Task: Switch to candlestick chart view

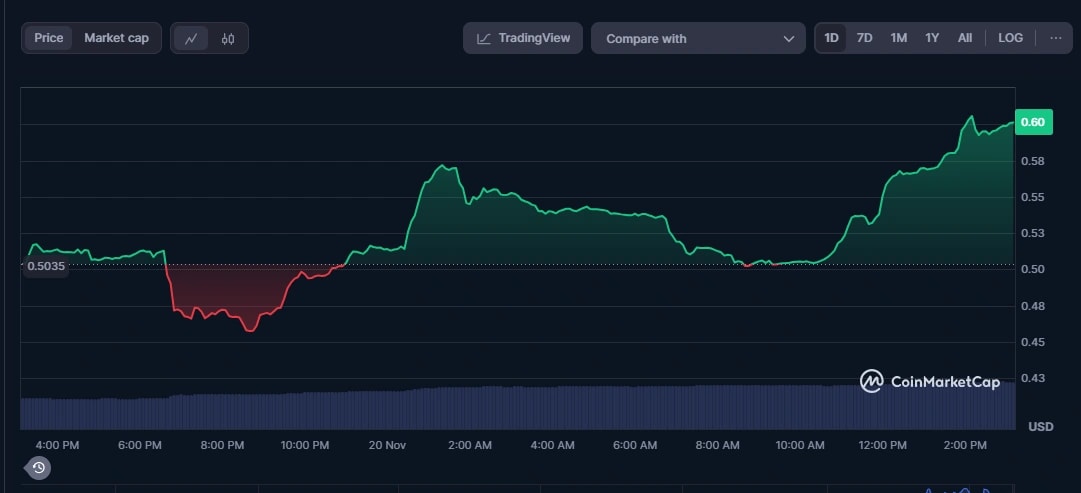Action: pyautogui.click(x=228, y=39)
